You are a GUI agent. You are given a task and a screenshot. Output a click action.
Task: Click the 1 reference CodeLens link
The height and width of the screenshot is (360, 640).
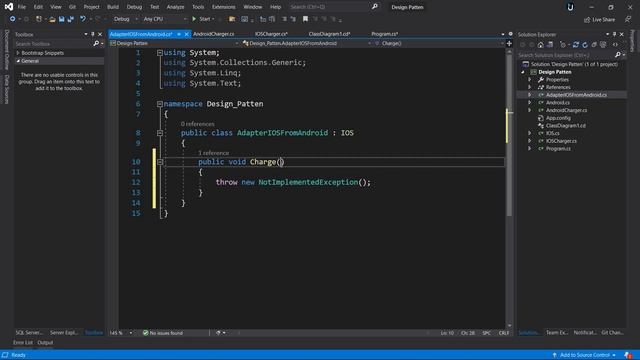213,153
